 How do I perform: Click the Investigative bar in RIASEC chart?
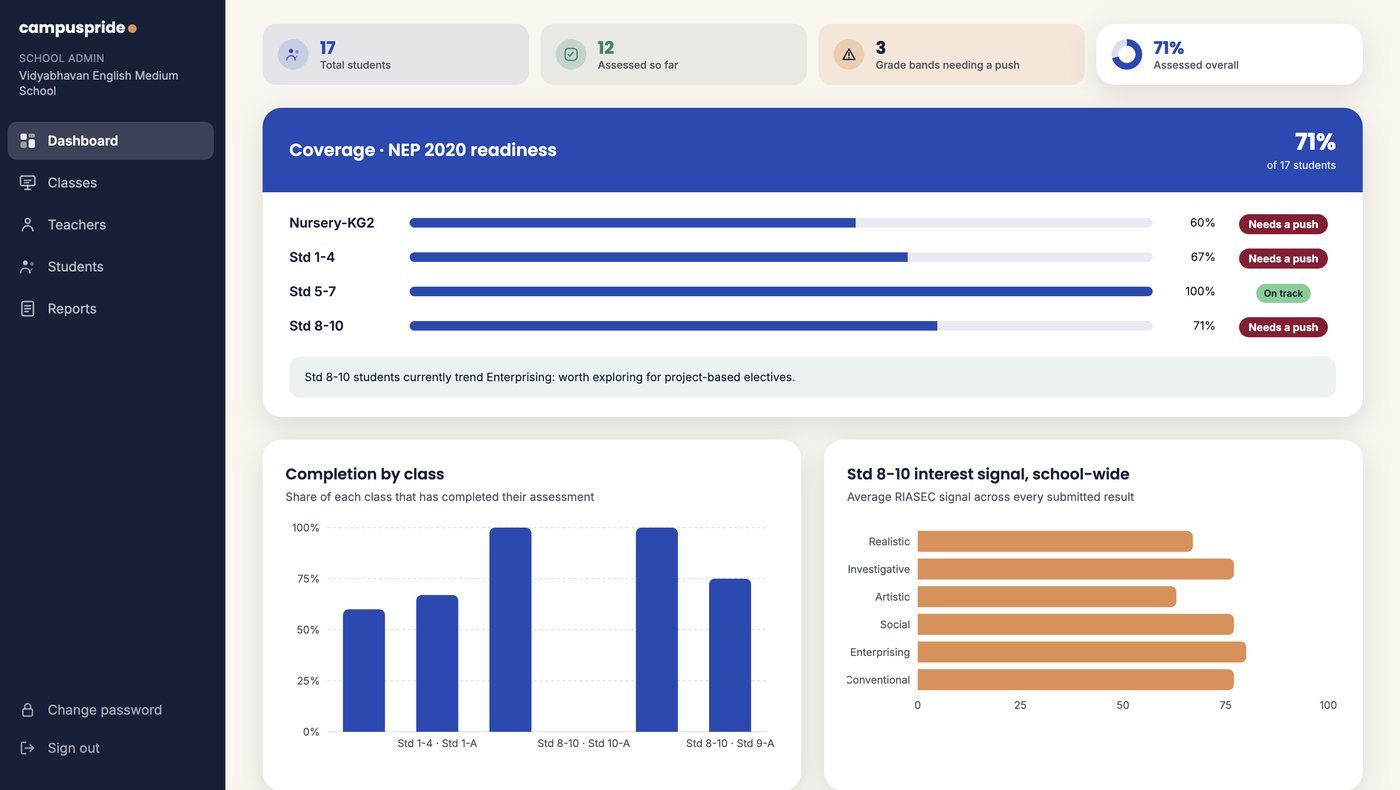pyautogui.click(x=1076, y=569)
